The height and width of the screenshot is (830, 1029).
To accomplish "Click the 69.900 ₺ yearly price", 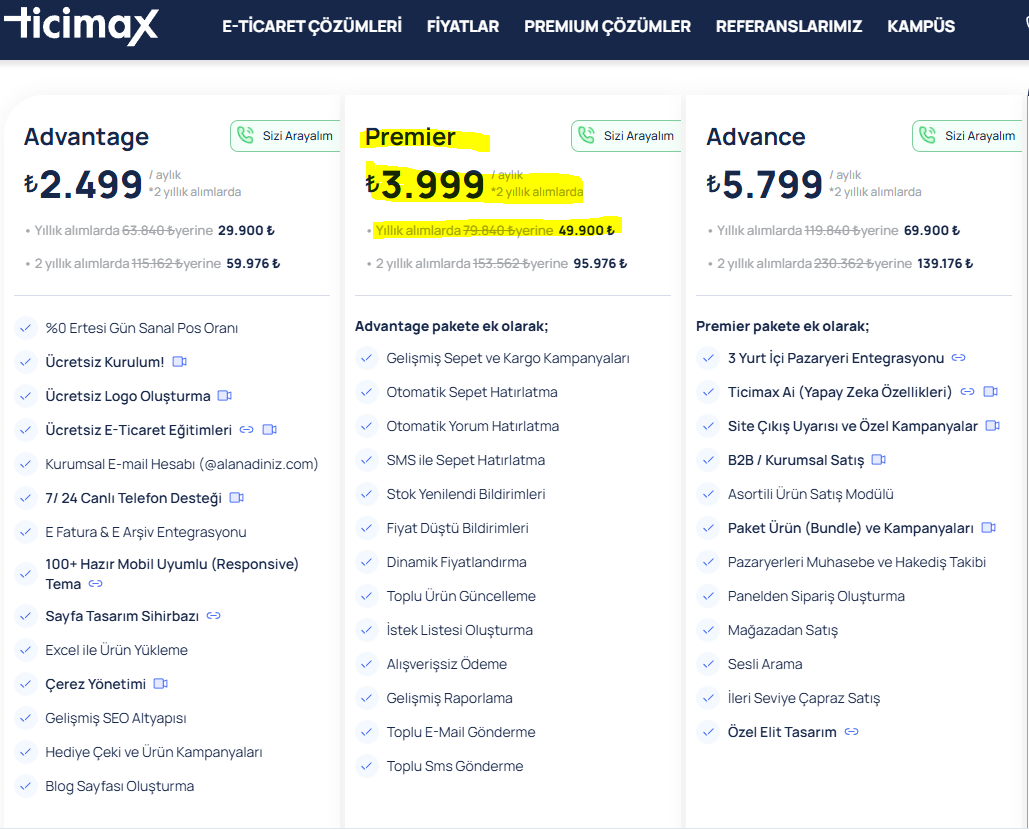I will [x=931, y=230].
